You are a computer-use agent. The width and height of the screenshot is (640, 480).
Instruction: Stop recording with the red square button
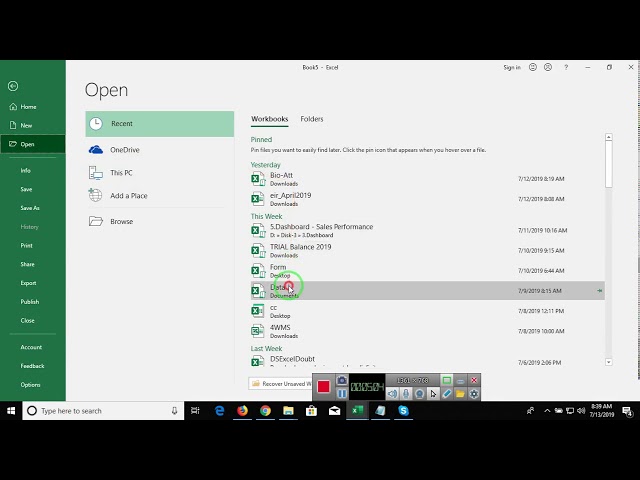323,387
